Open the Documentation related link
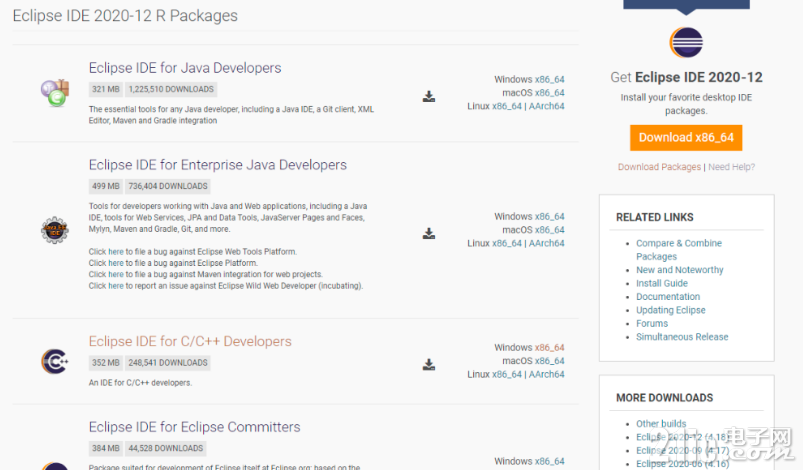Screen dimensions: 803x470 click(x=668, y=296)
